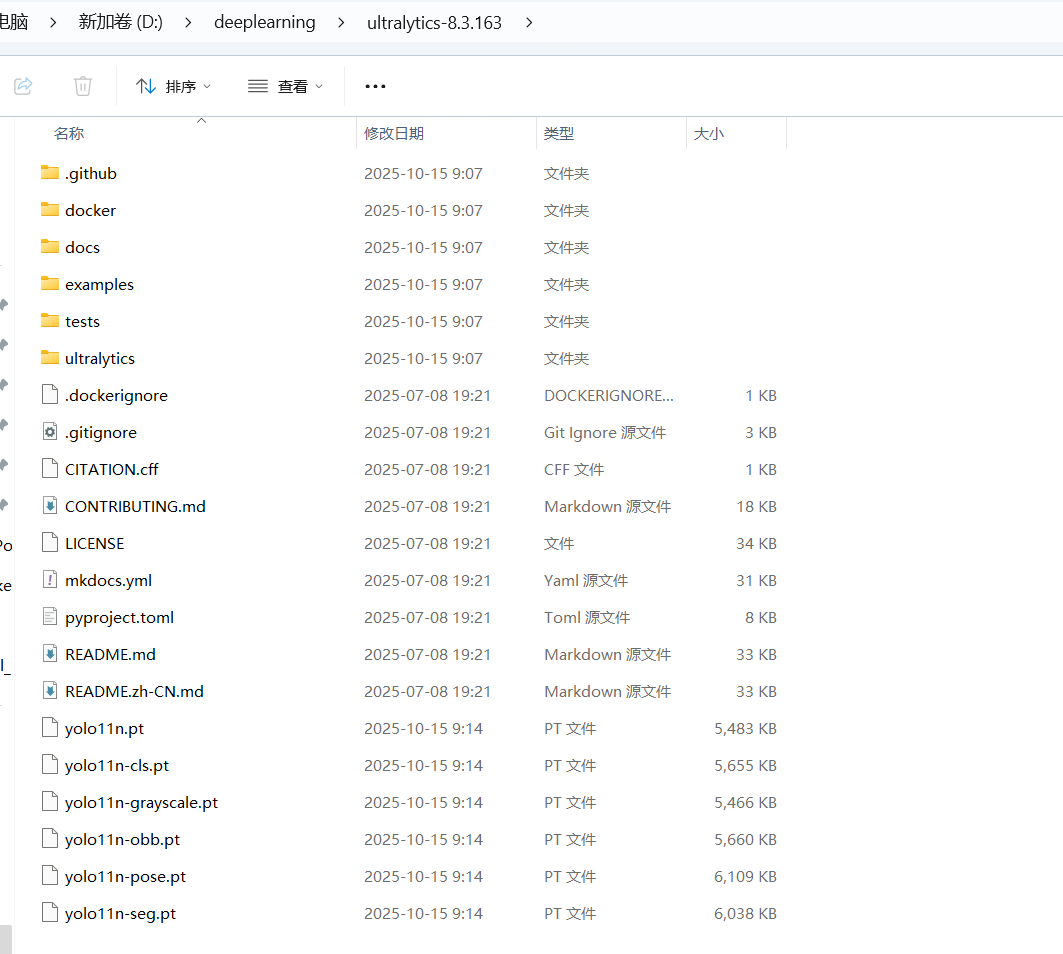
Task: Select the file name examples
Action: coord(100,285)
